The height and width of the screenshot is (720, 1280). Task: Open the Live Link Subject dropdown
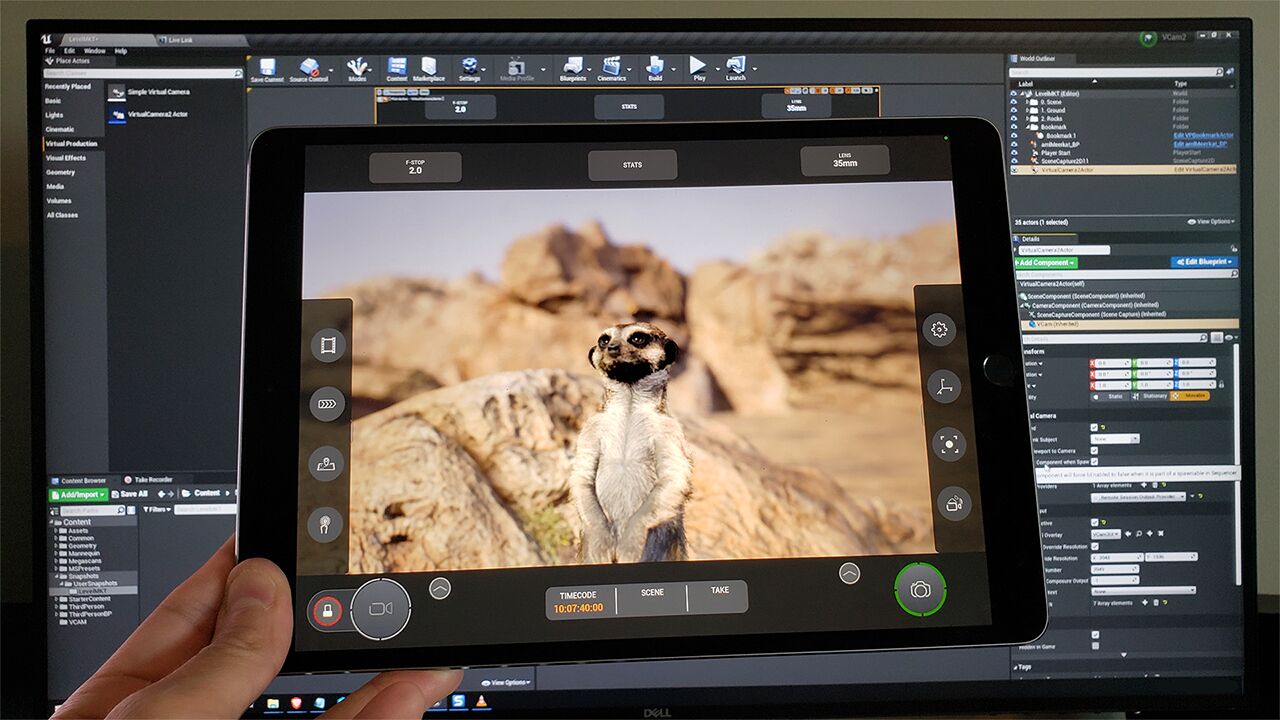pyautogui.click(x=1115, y=439)
